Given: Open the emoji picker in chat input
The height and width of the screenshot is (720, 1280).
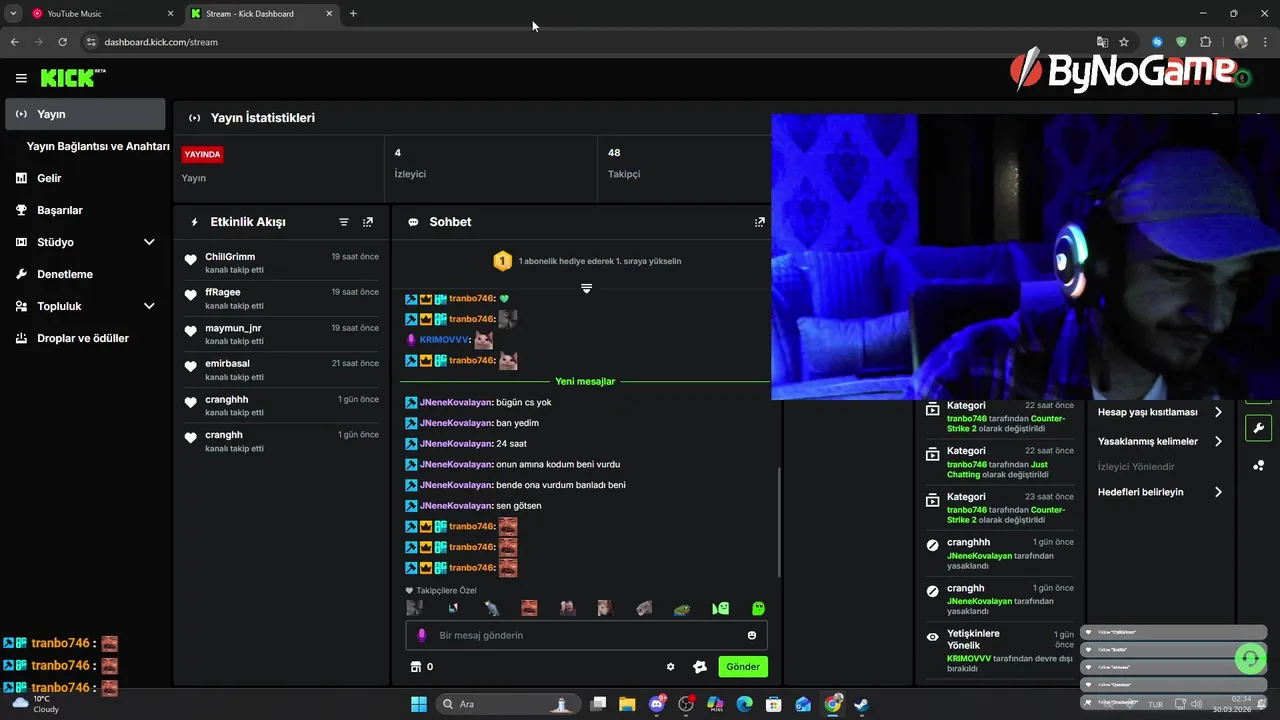Looking at the screenshot, I should [752, 635].
